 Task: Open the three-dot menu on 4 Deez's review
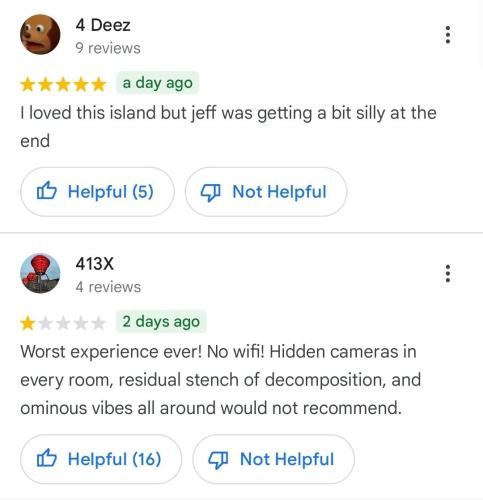(448, 35)
